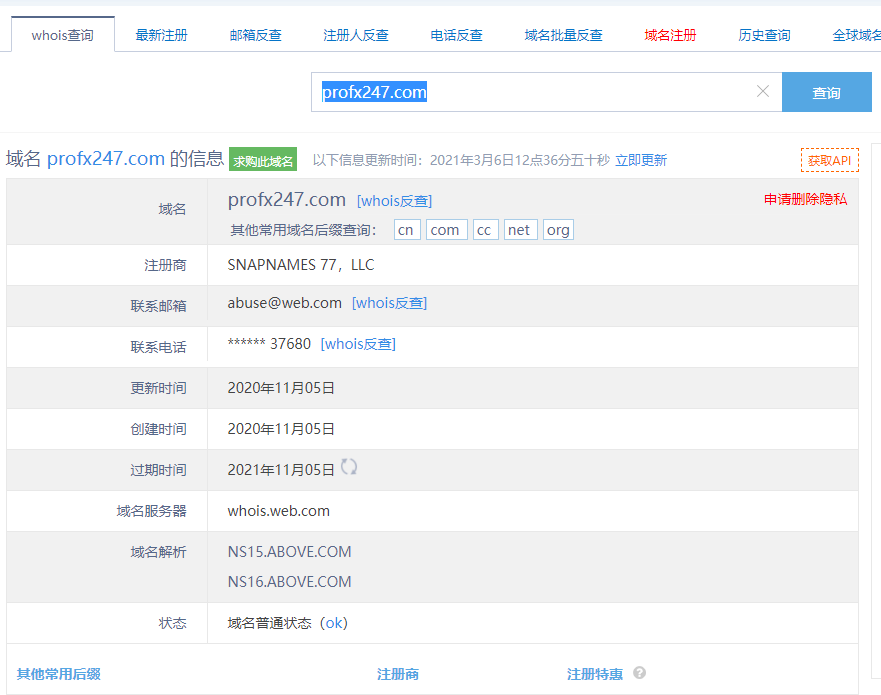Click the question mark icon near 注册特惠
881x695 pixels.
[x=639, y=673]
